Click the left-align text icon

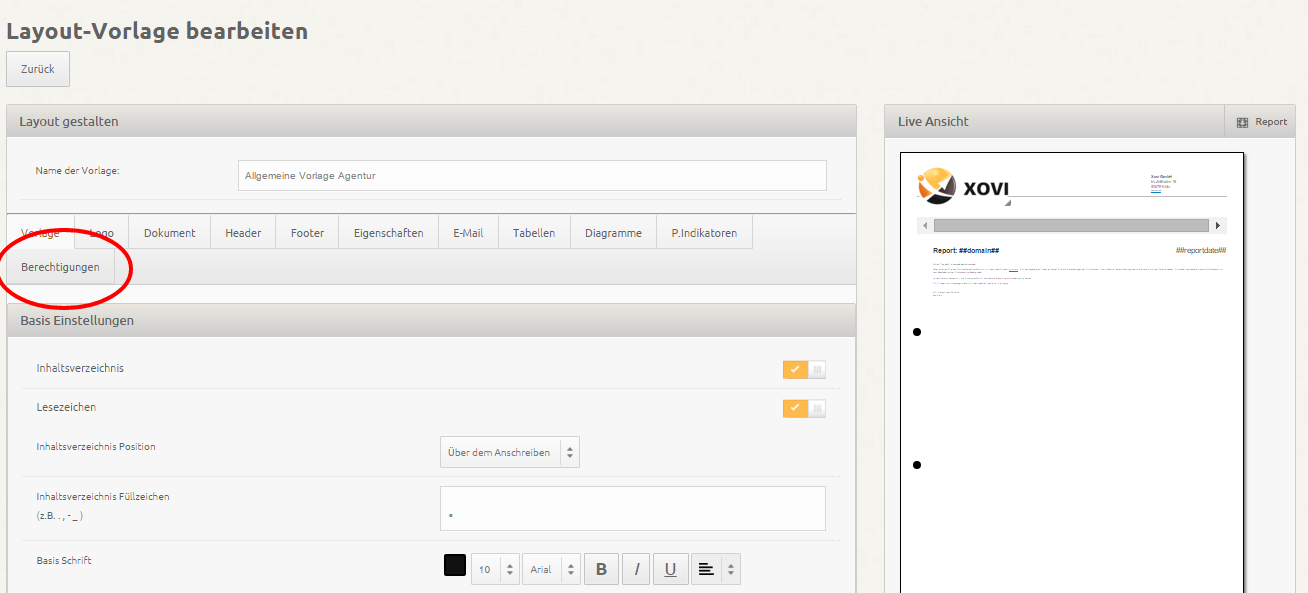[706, 569]
